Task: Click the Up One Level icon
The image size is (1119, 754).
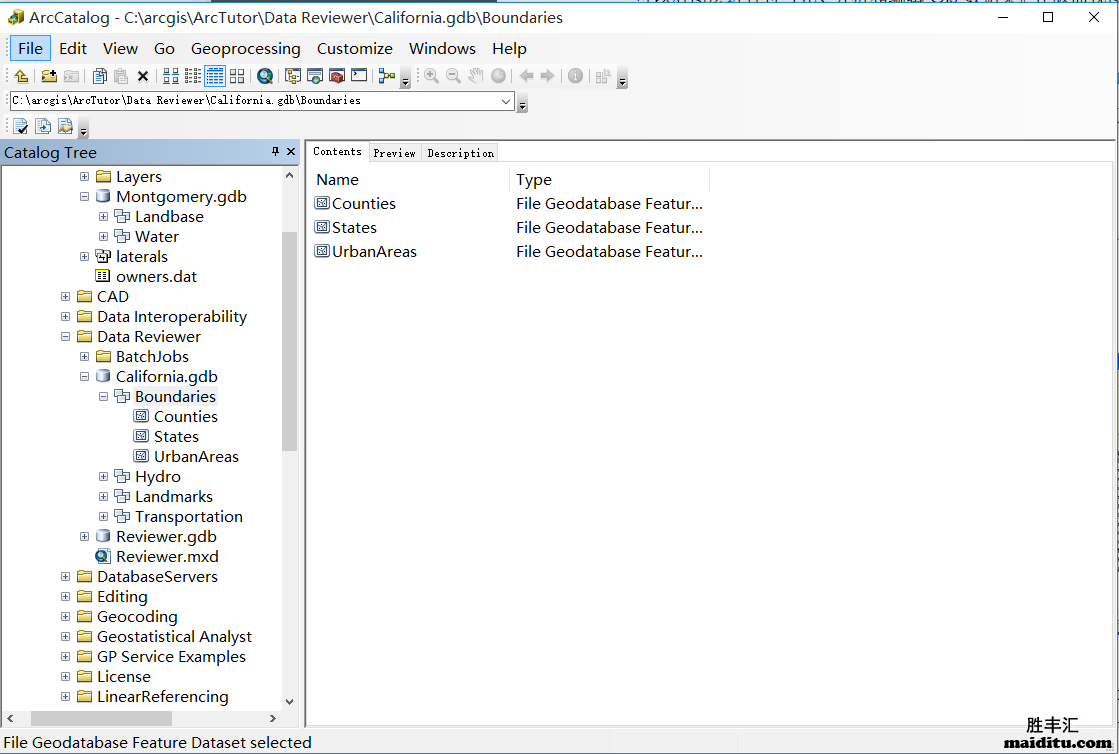Action: point(21,76)
